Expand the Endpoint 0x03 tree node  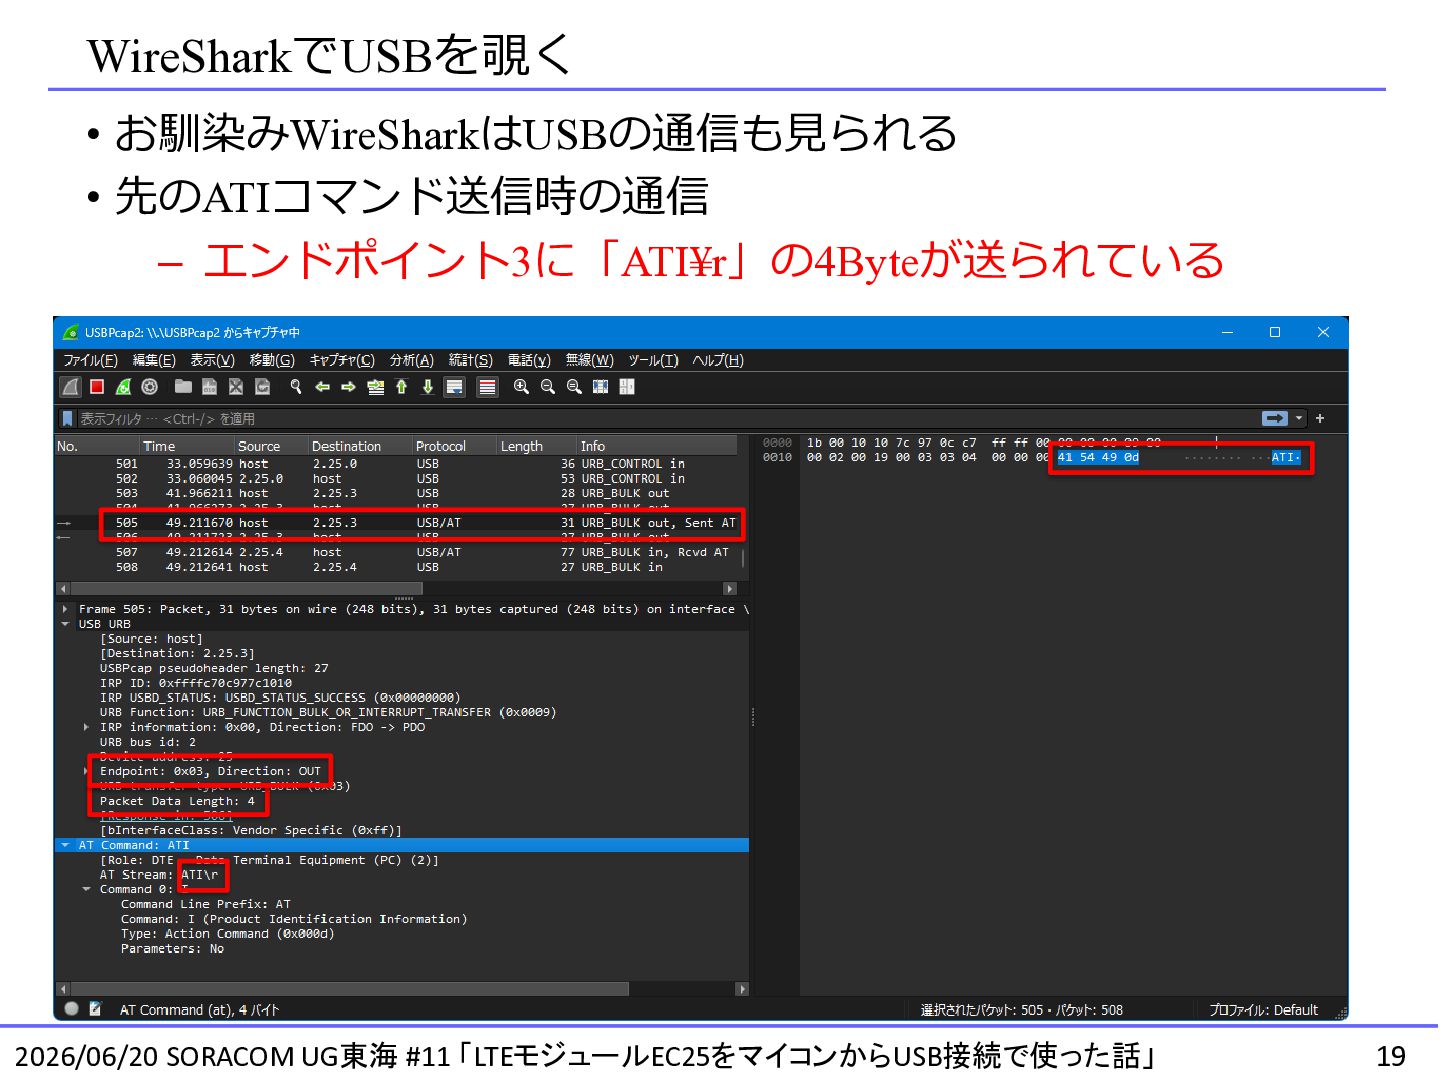[87, 771]
